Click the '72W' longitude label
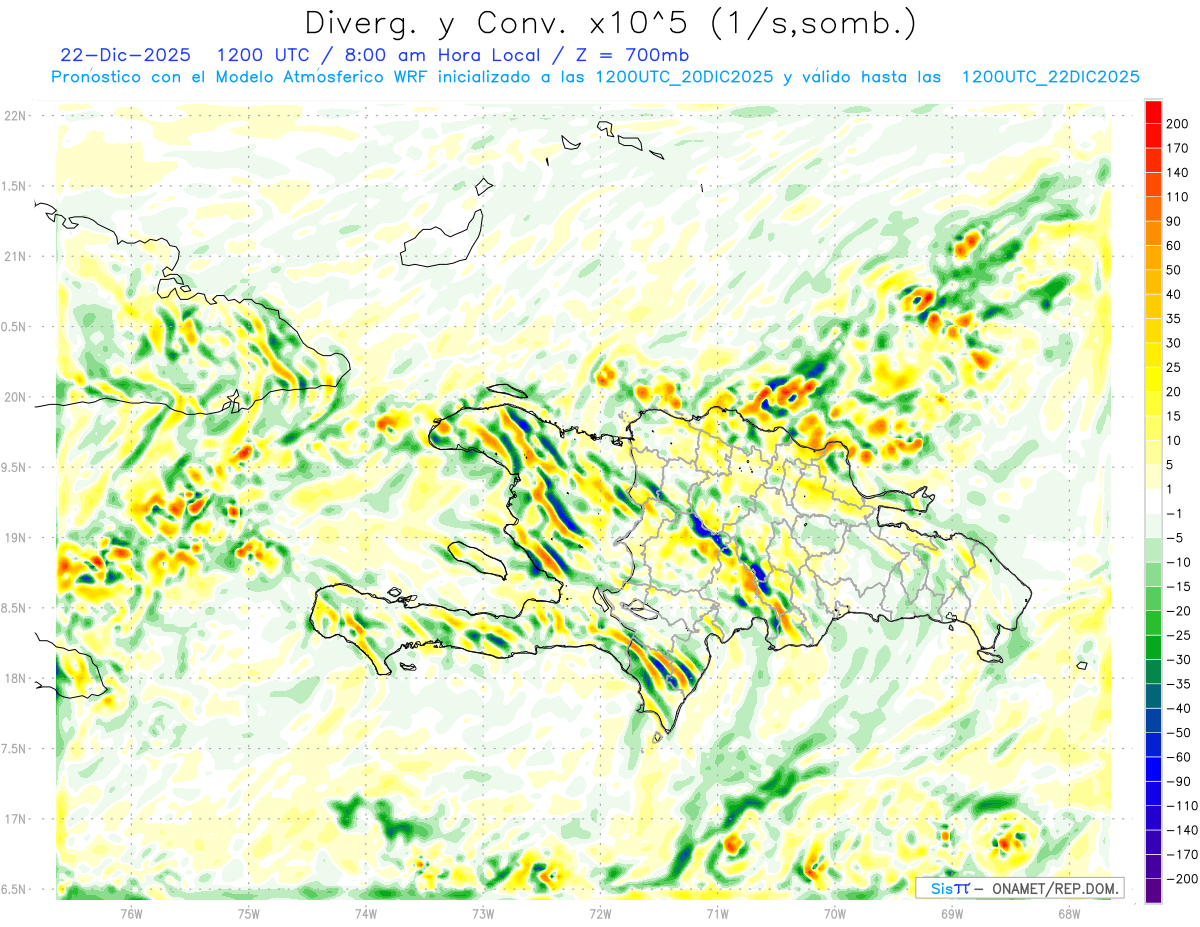The image size is (1200, 927). (600, 913)
